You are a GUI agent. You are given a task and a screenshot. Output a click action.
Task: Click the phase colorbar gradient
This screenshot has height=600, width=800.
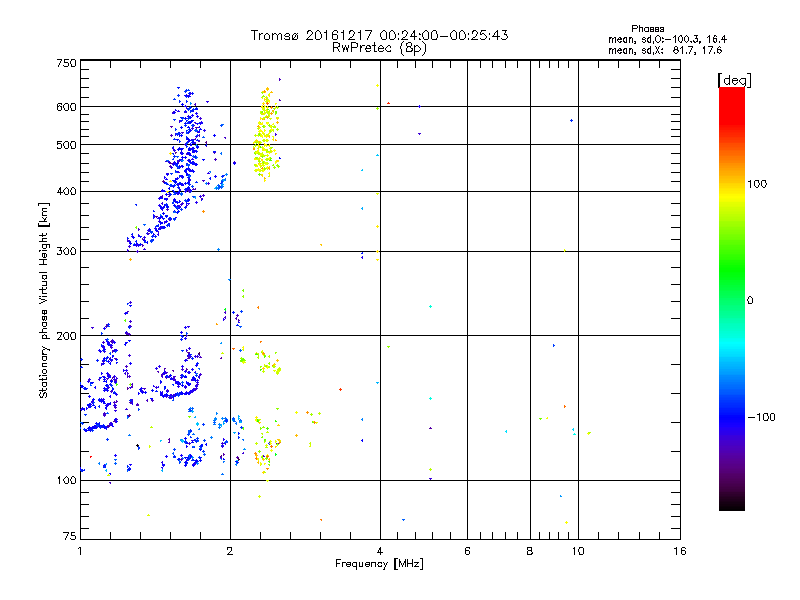click(x=732, y=298)
